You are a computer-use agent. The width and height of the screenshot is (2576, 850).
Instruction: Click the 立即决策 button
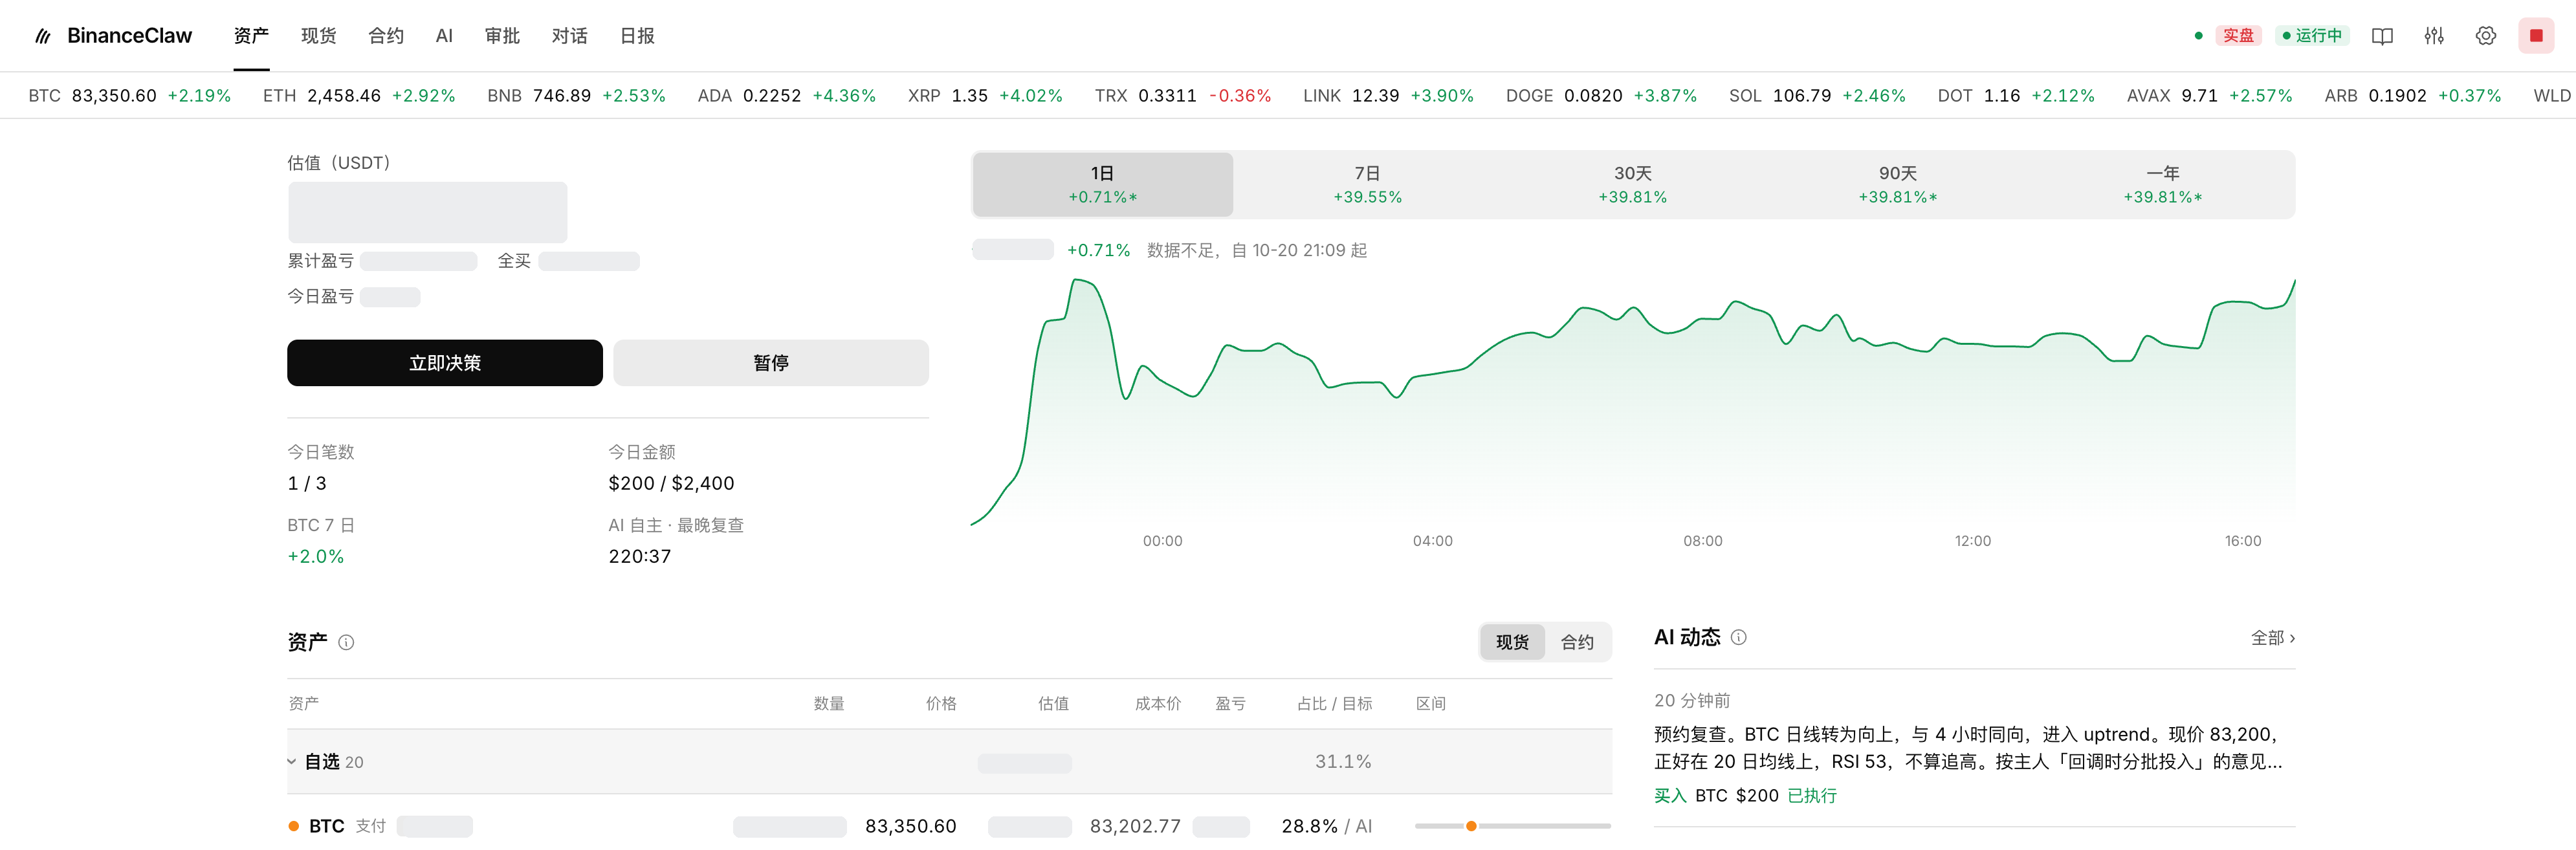tap(445, 363)
